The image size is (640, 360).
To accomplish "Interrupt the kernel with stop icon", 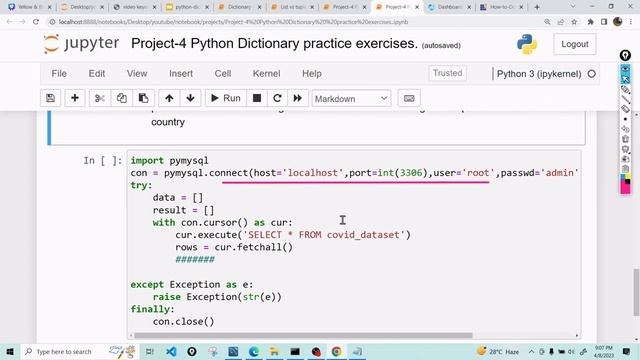I will 257,98.
